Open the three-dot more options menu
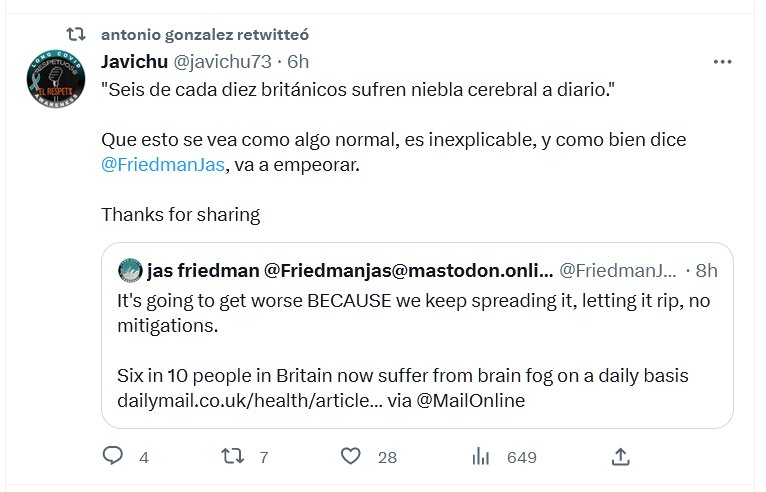The width and height of the screenshot is (766, 492). pos(723,62)
